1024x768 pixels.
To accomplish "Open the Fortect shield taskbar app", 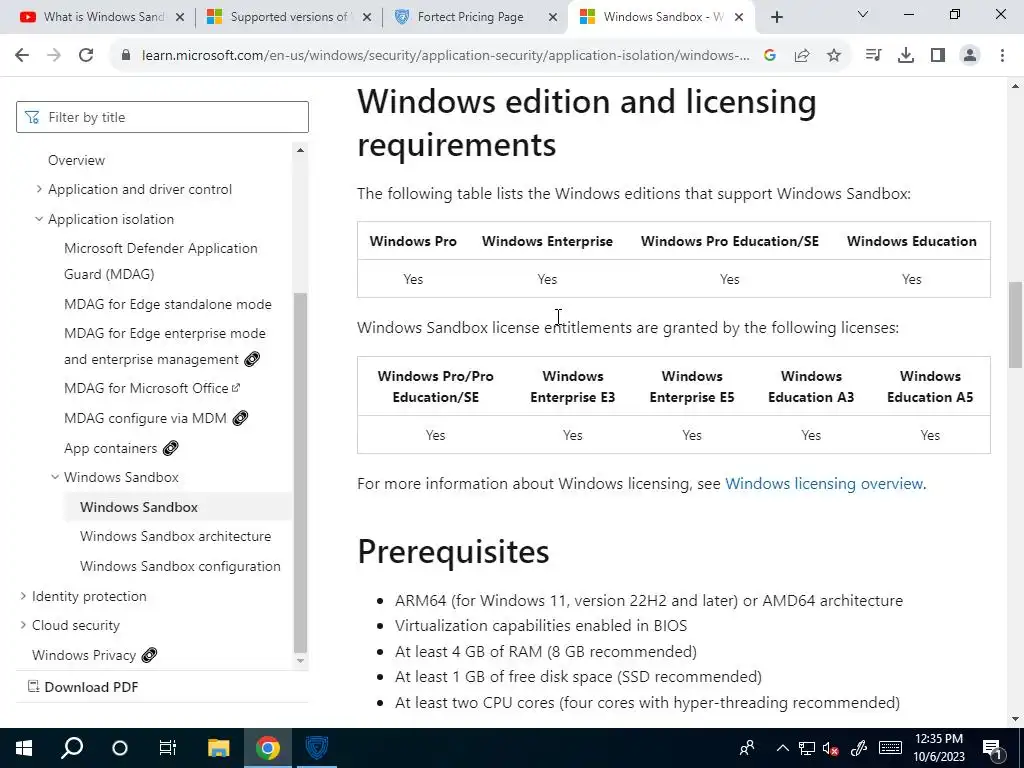I will tap(317, 748).
